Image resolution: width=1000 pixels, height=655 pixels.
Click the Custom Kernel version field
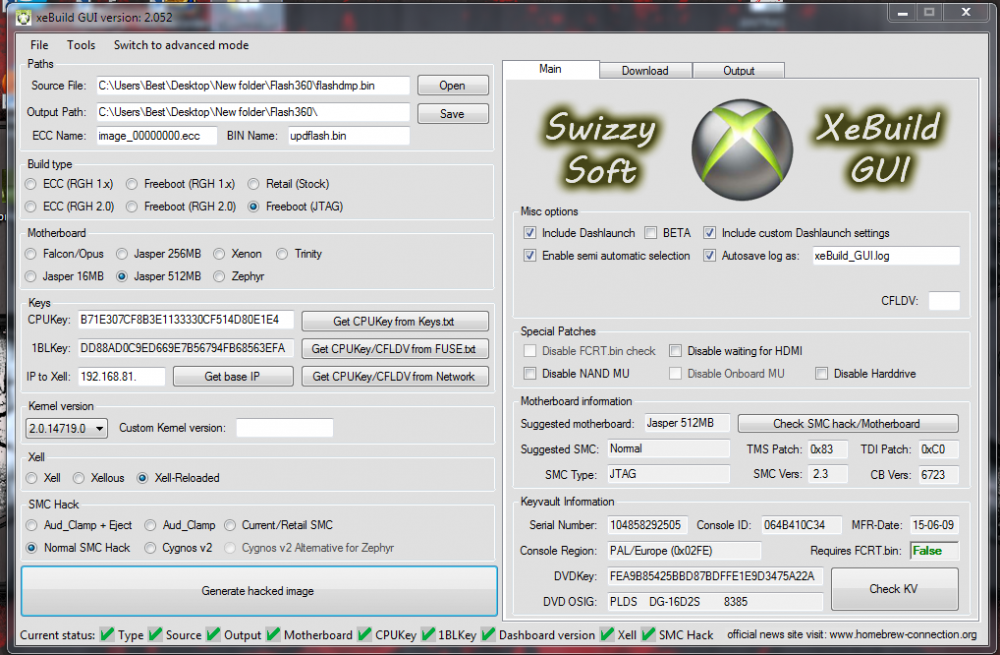point(284,428)
